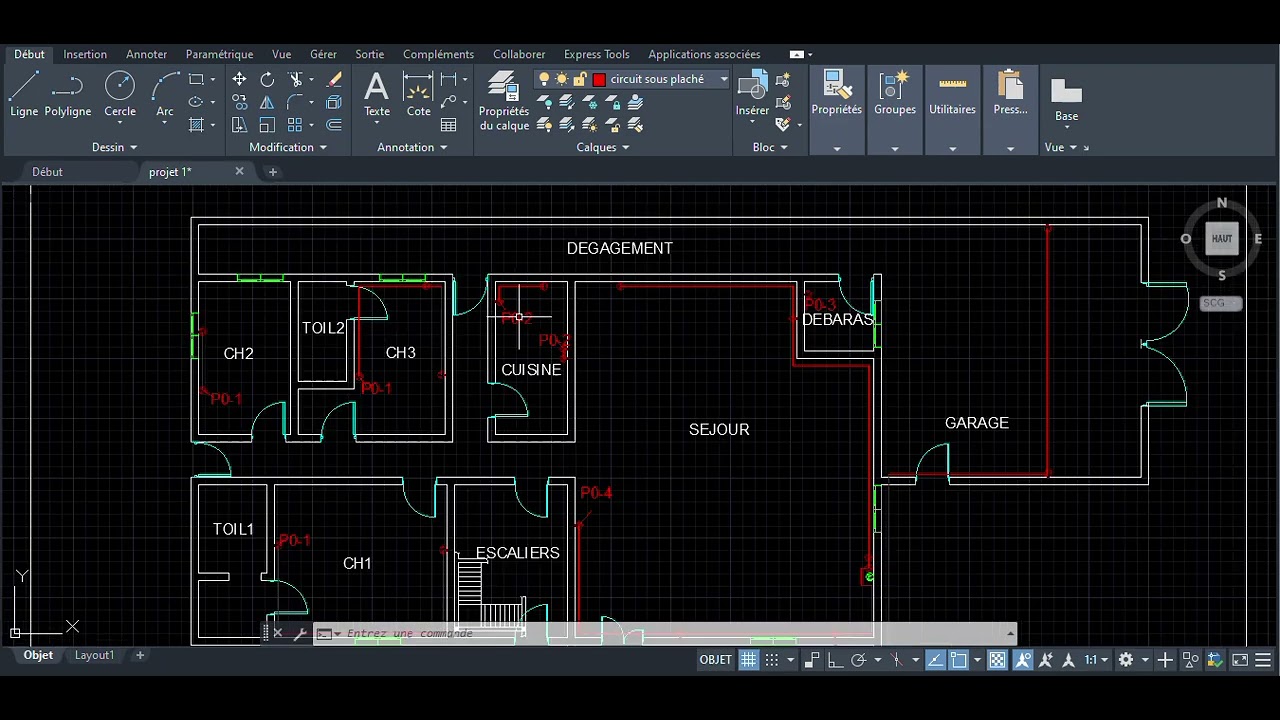Choose the Cercle tool

click(x=119, y=94)
